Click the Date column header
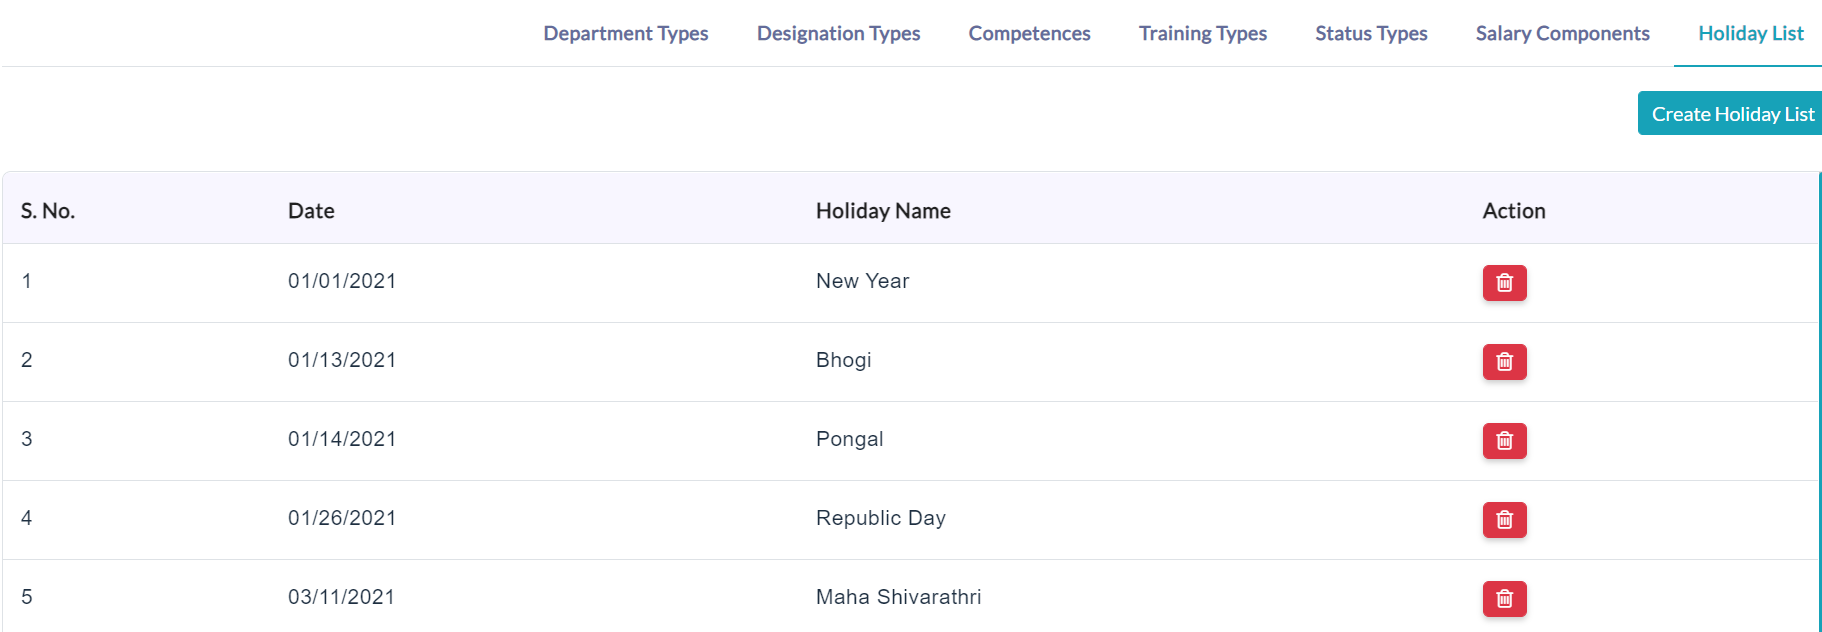Viewport: 1822px width, 632px height. point(311,211)
